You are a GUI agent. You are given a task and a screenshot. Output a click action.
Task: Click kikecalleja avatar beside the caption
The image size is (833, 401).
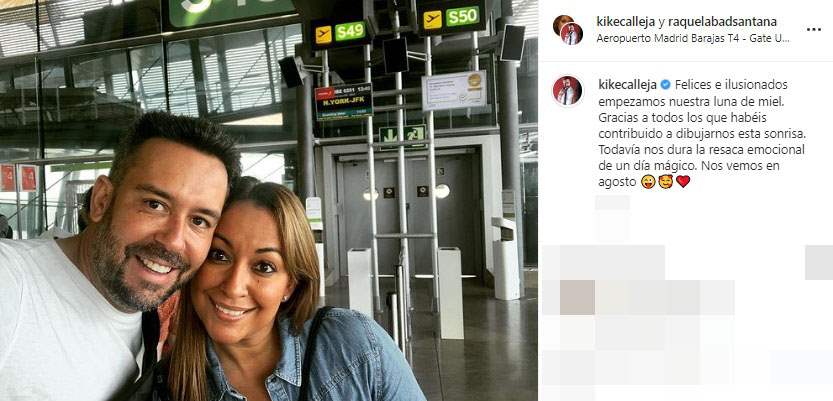click(x=567, y=91)
